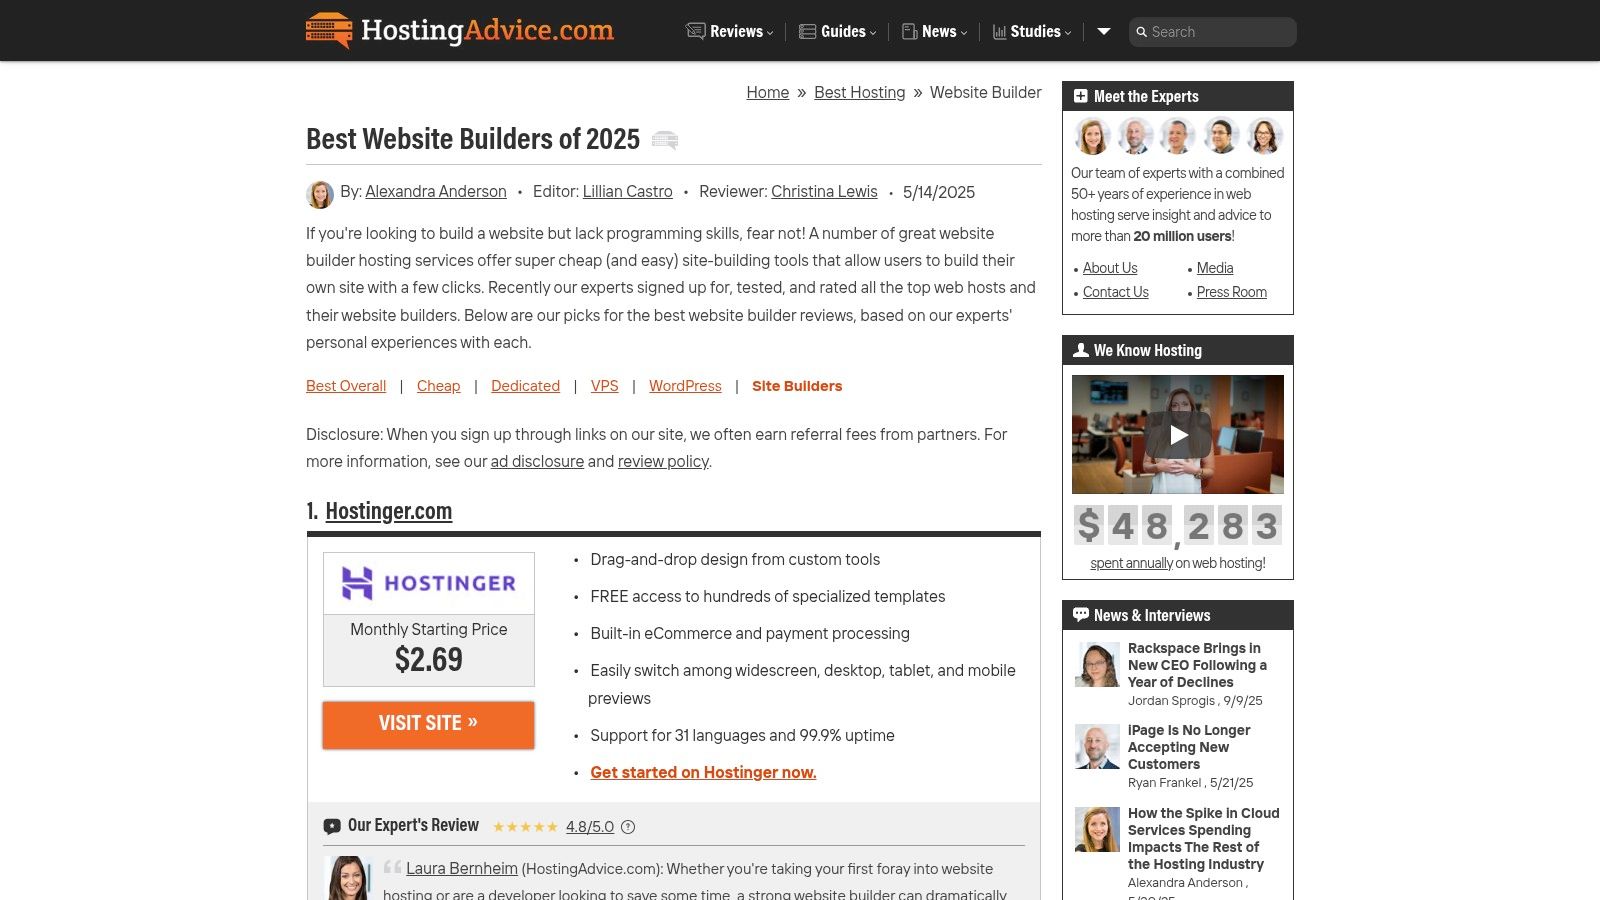Open Best Hosting breadcrumb link
1600x900 pixels.
(x=860, y=92)
